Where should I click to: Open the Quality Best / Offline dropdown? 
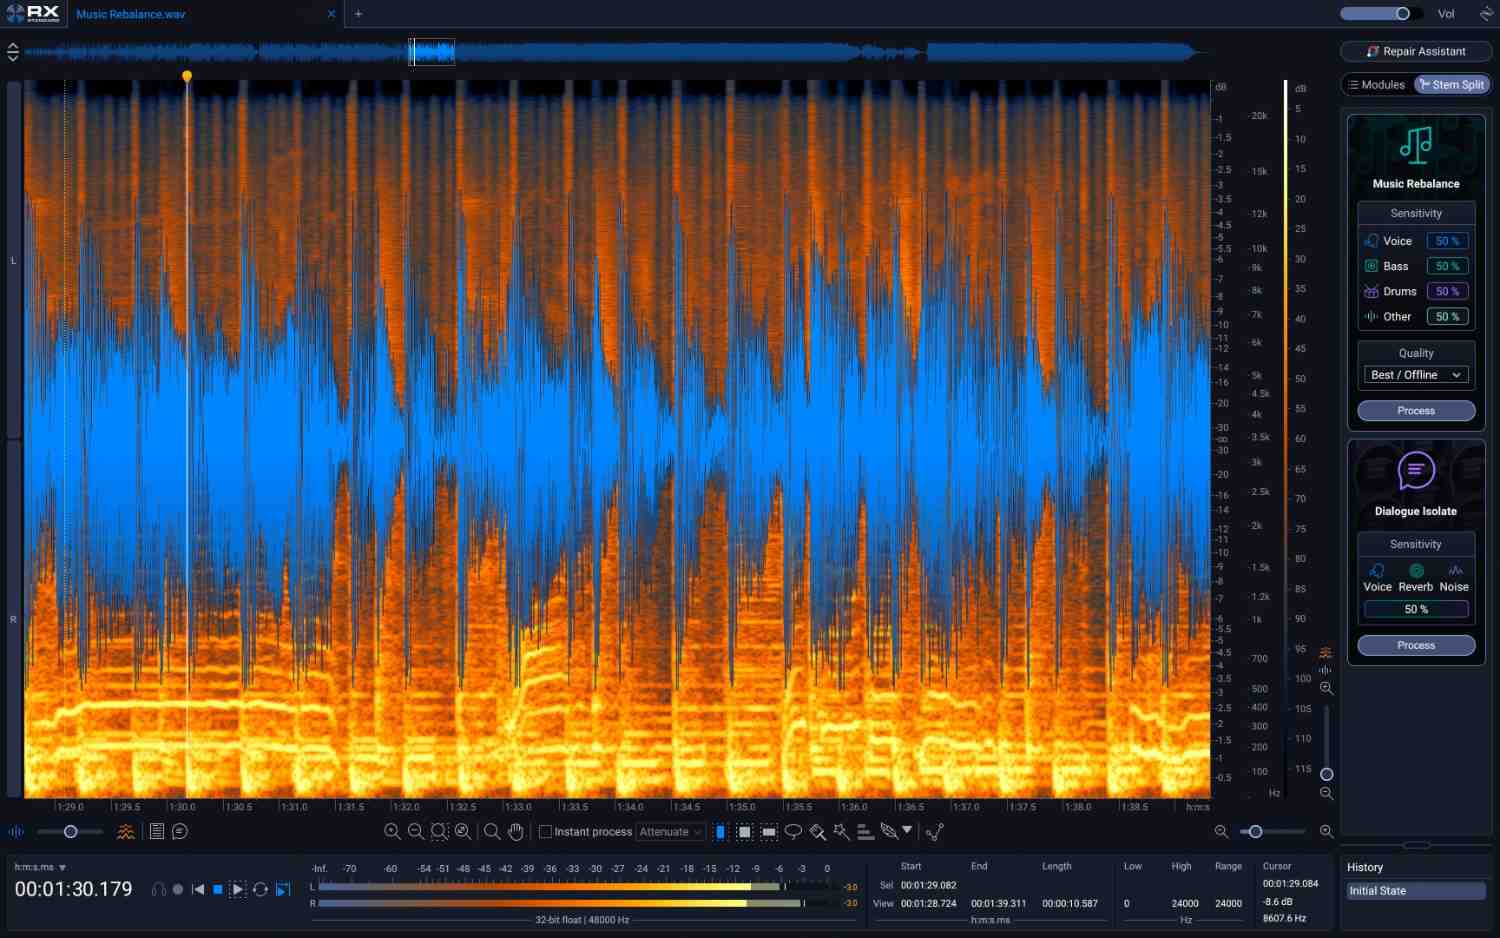click(x=1415, y=375)
